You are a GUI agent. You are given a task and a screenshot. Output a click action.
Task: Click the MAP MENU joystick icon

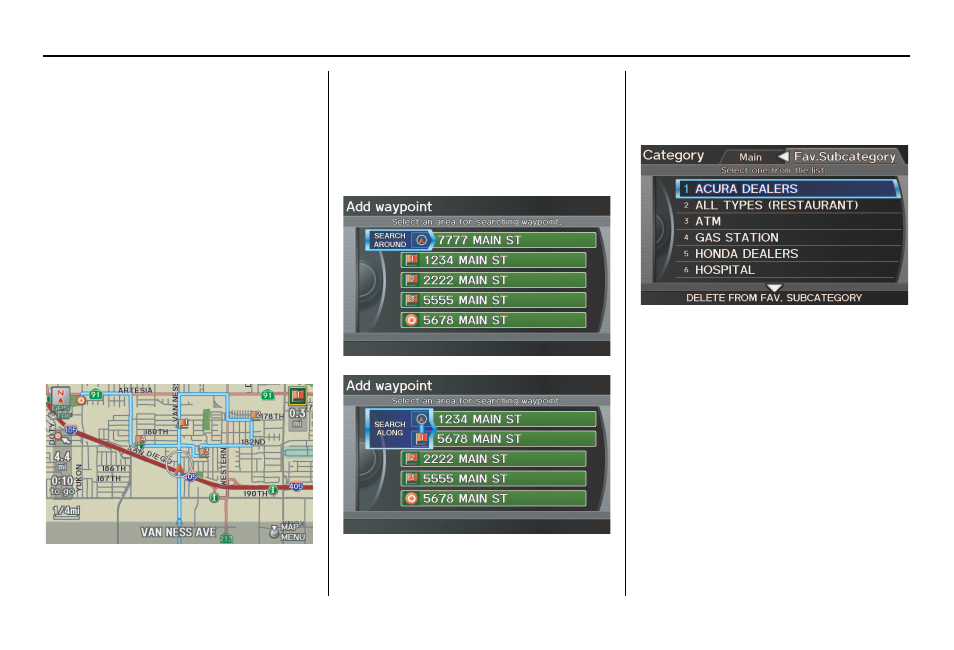click(274, 531)
